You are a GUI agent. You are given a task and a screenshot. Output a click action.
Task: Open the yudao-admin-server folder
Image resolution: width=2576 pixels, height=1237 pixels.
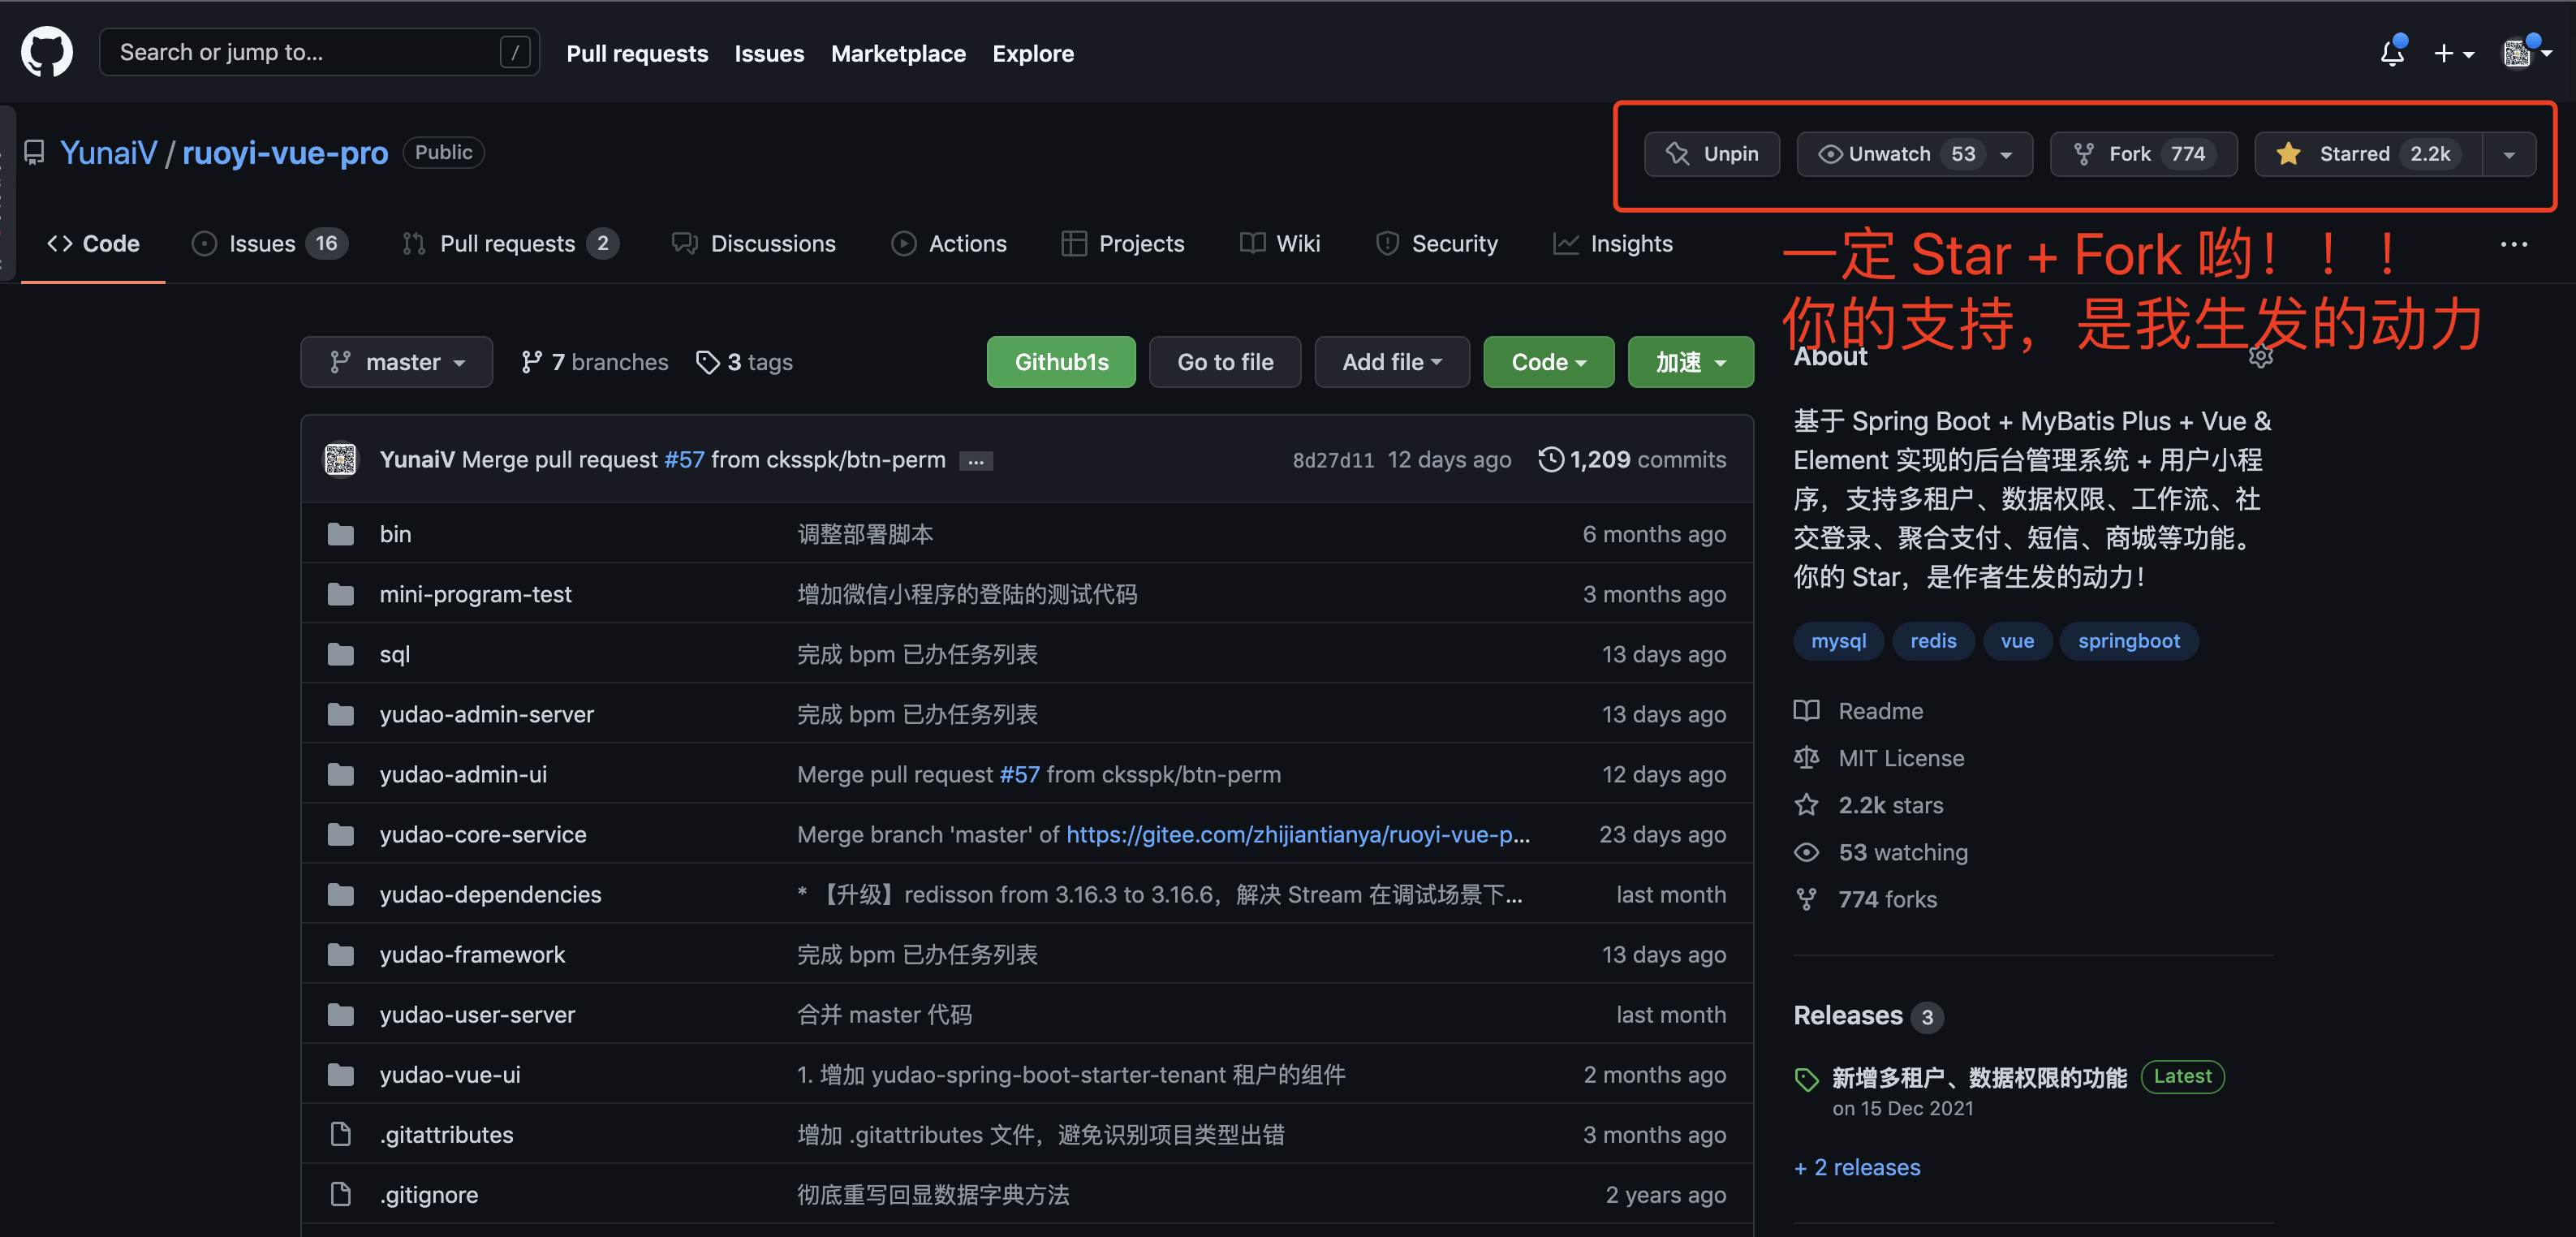pyautogui.click(x=486, y=714)
